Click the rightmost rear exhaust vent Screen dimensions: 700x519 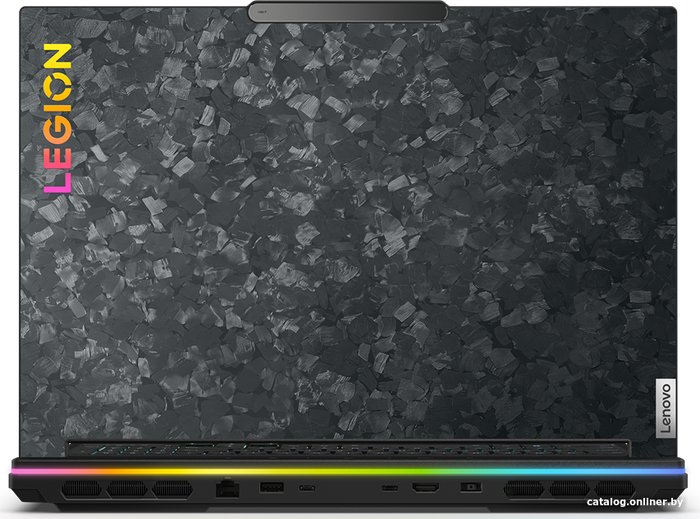tap(615, 489)
